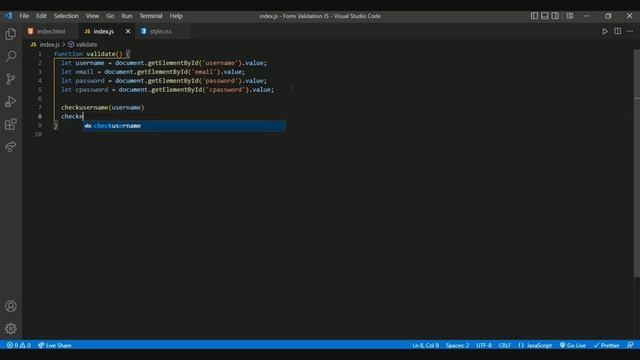
Task: Click the editor vertical scrollbar
Action: click(637, 163)
